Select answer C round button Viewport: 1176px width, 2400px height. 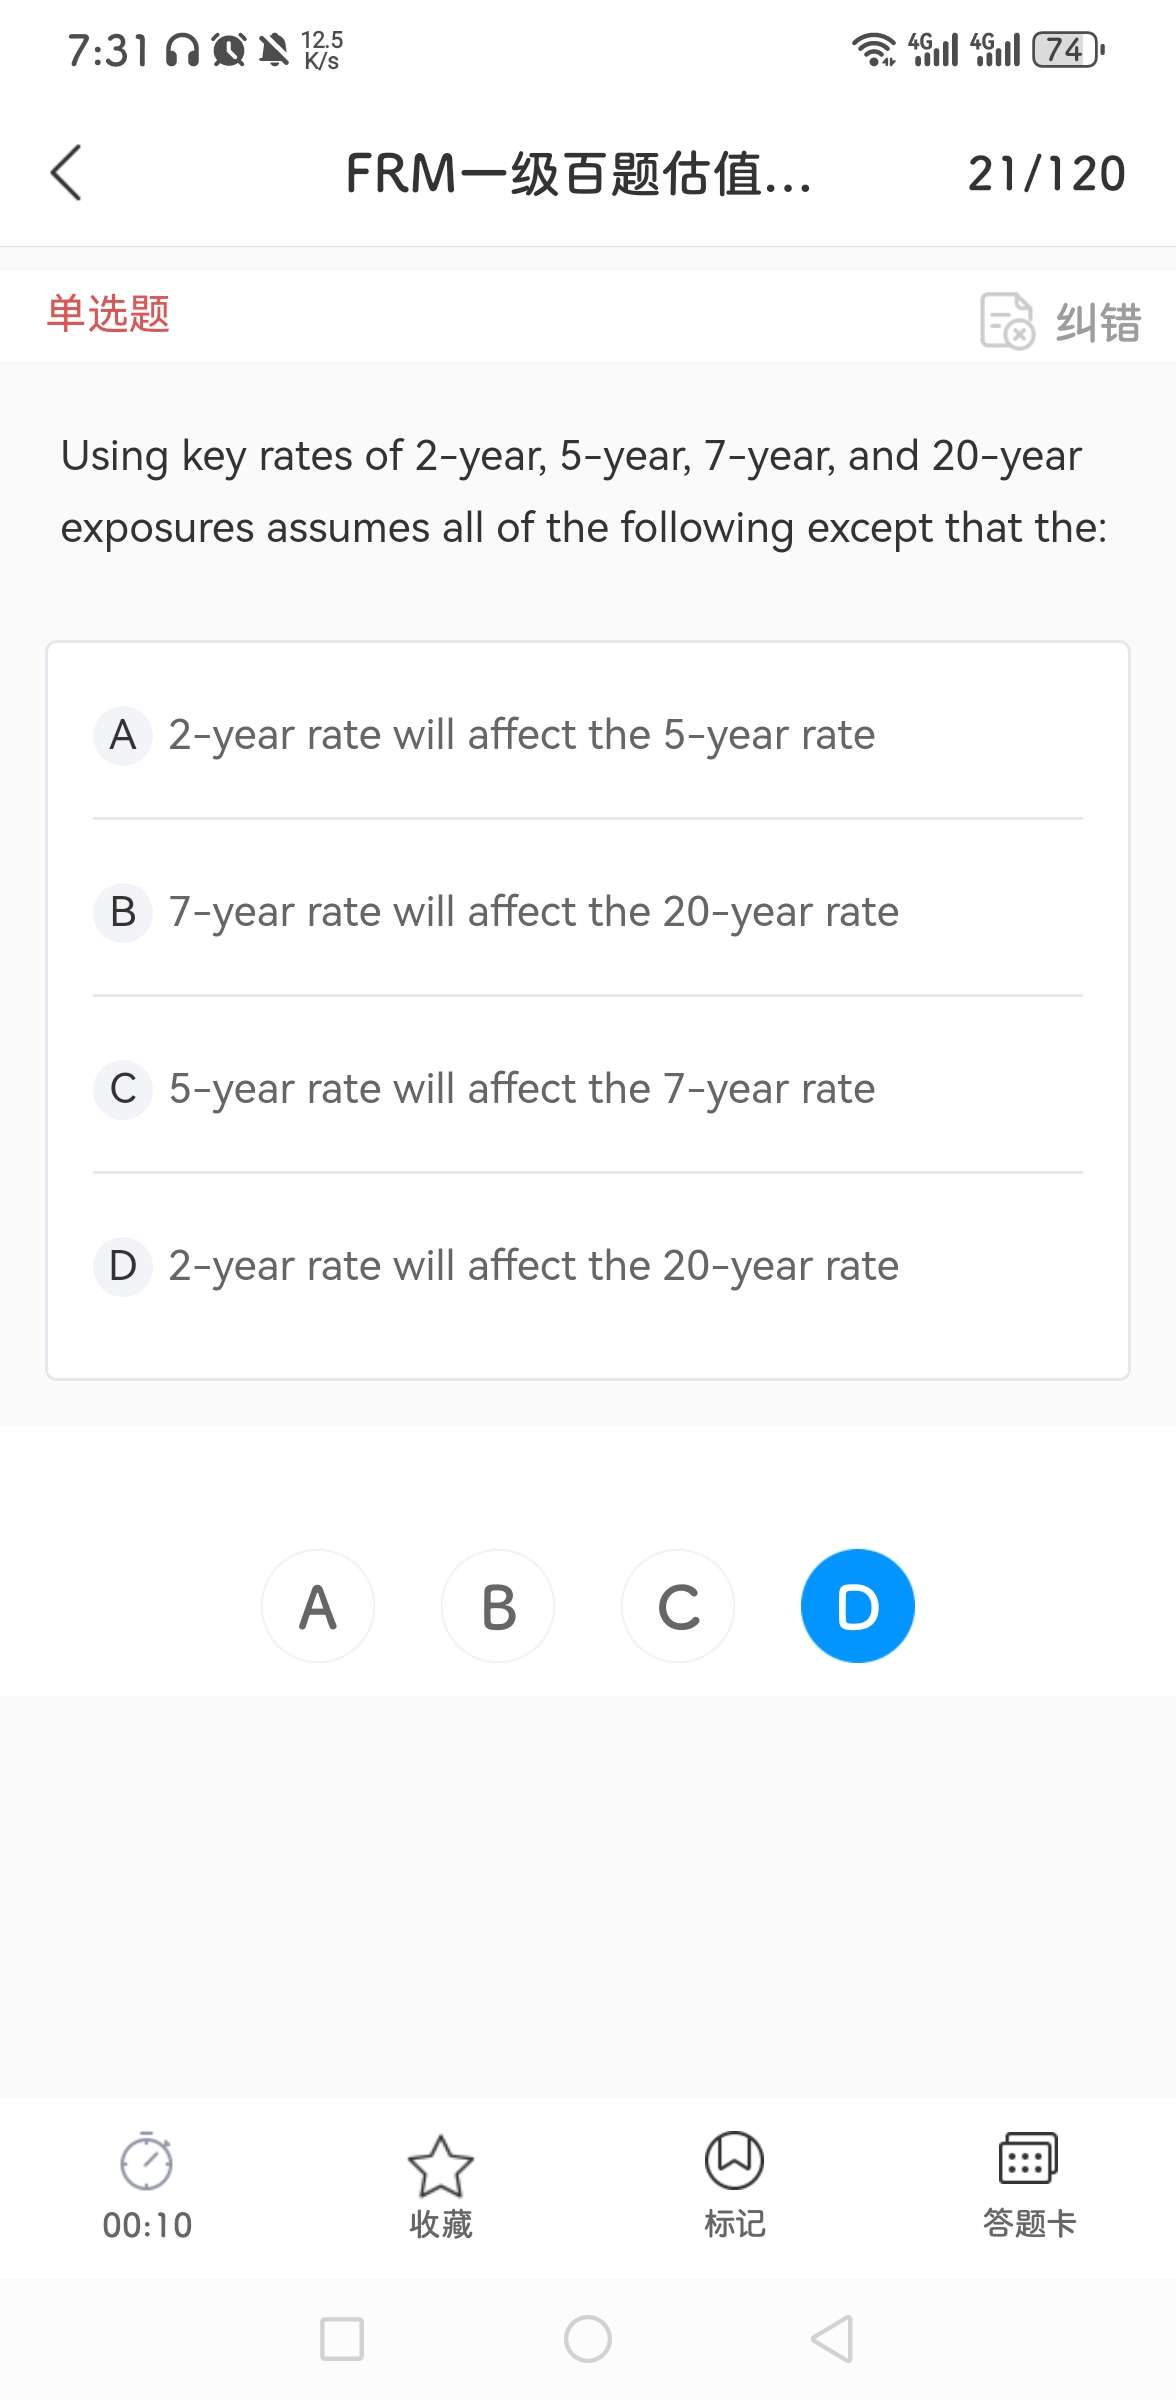678,1606
